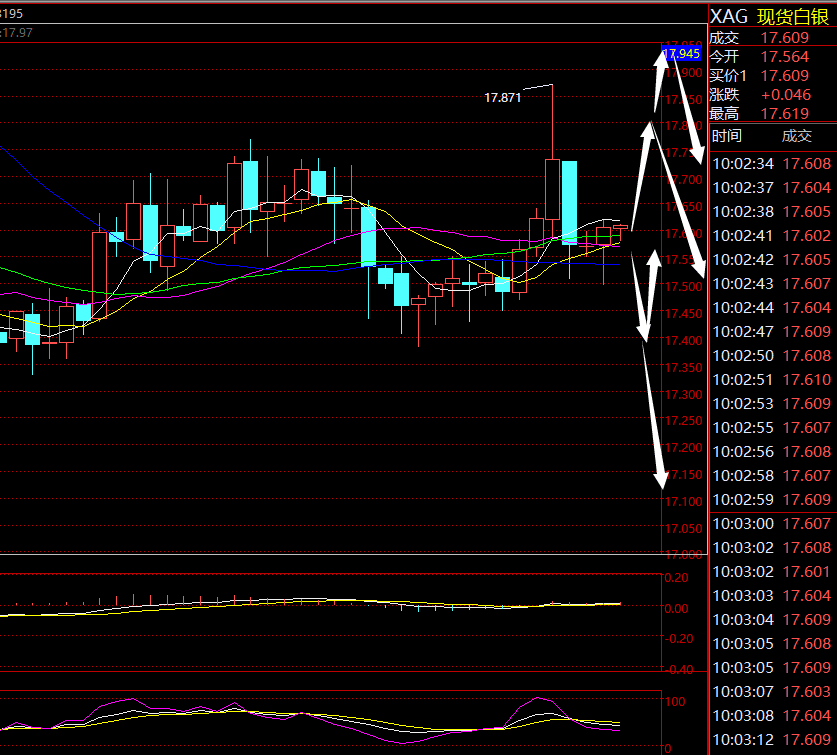Select the 10:03:03 tick row

(772, 596)
